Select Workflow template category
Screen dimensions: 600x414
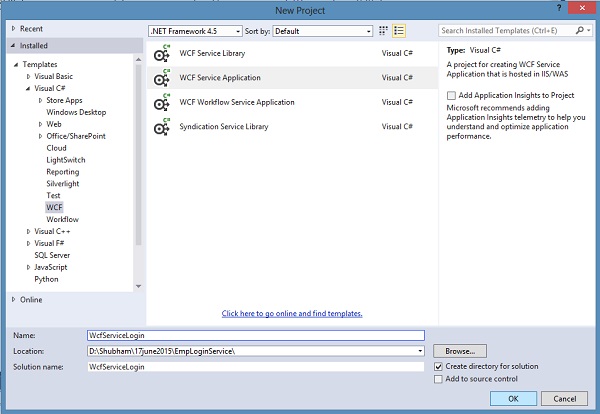pos(62,219)
